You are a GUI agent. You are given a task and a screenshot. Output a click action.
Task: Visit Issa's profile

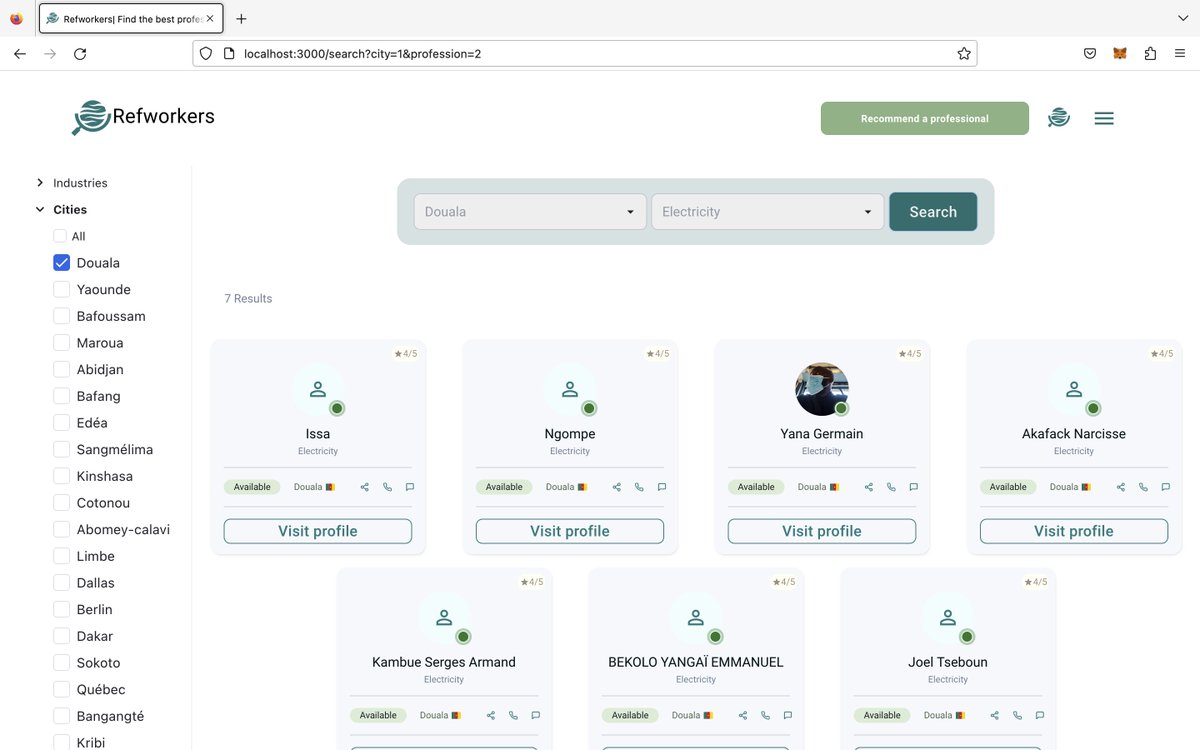(x=318, y=531)
